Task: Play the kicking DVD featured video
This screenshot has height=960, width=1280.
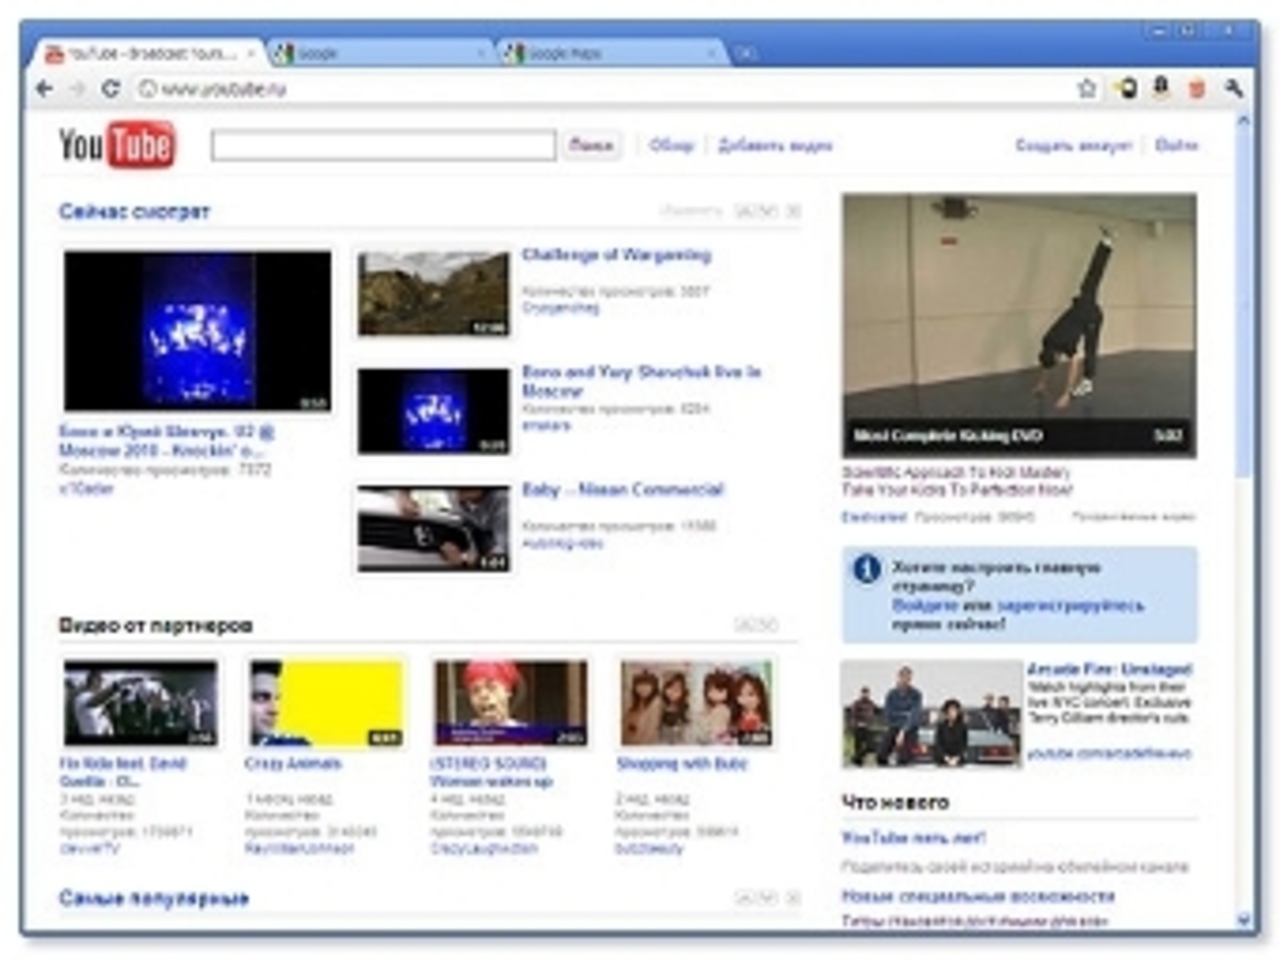Action: coord(1019,325)
